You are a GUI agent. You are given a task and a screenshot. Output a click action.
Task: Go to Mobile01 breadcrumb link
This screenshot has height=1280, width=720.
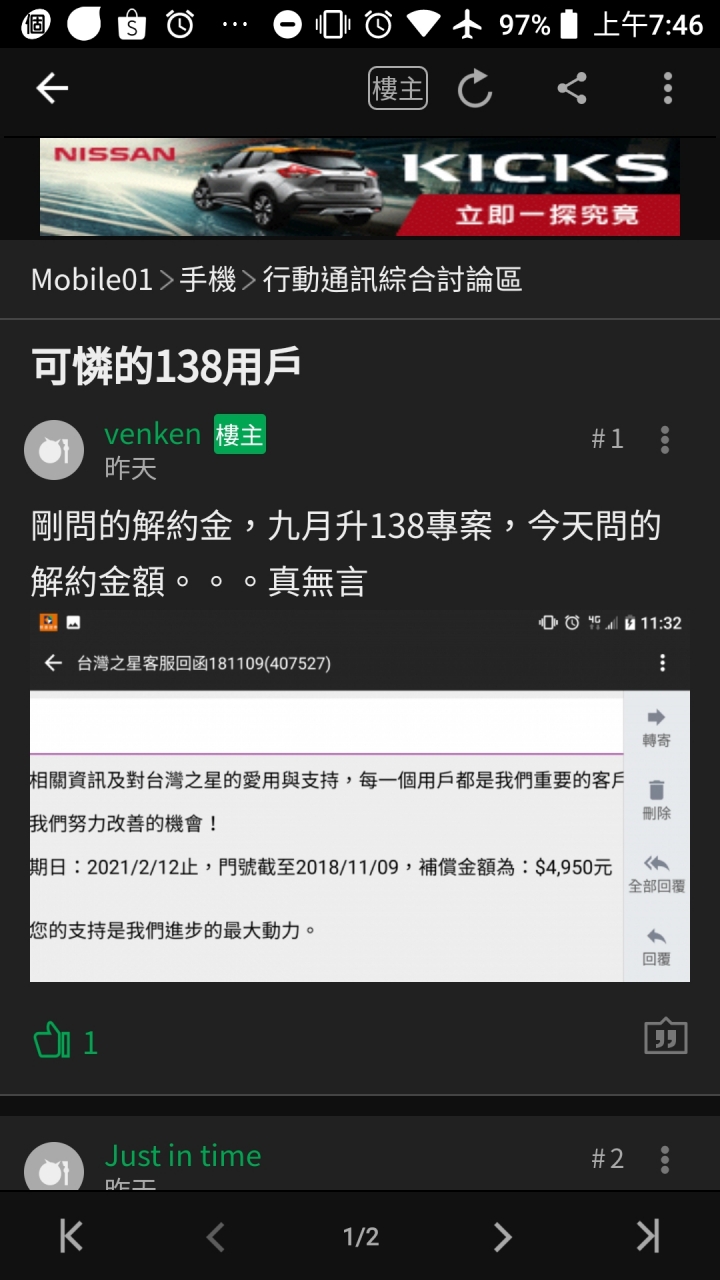[x=91, y=280]
